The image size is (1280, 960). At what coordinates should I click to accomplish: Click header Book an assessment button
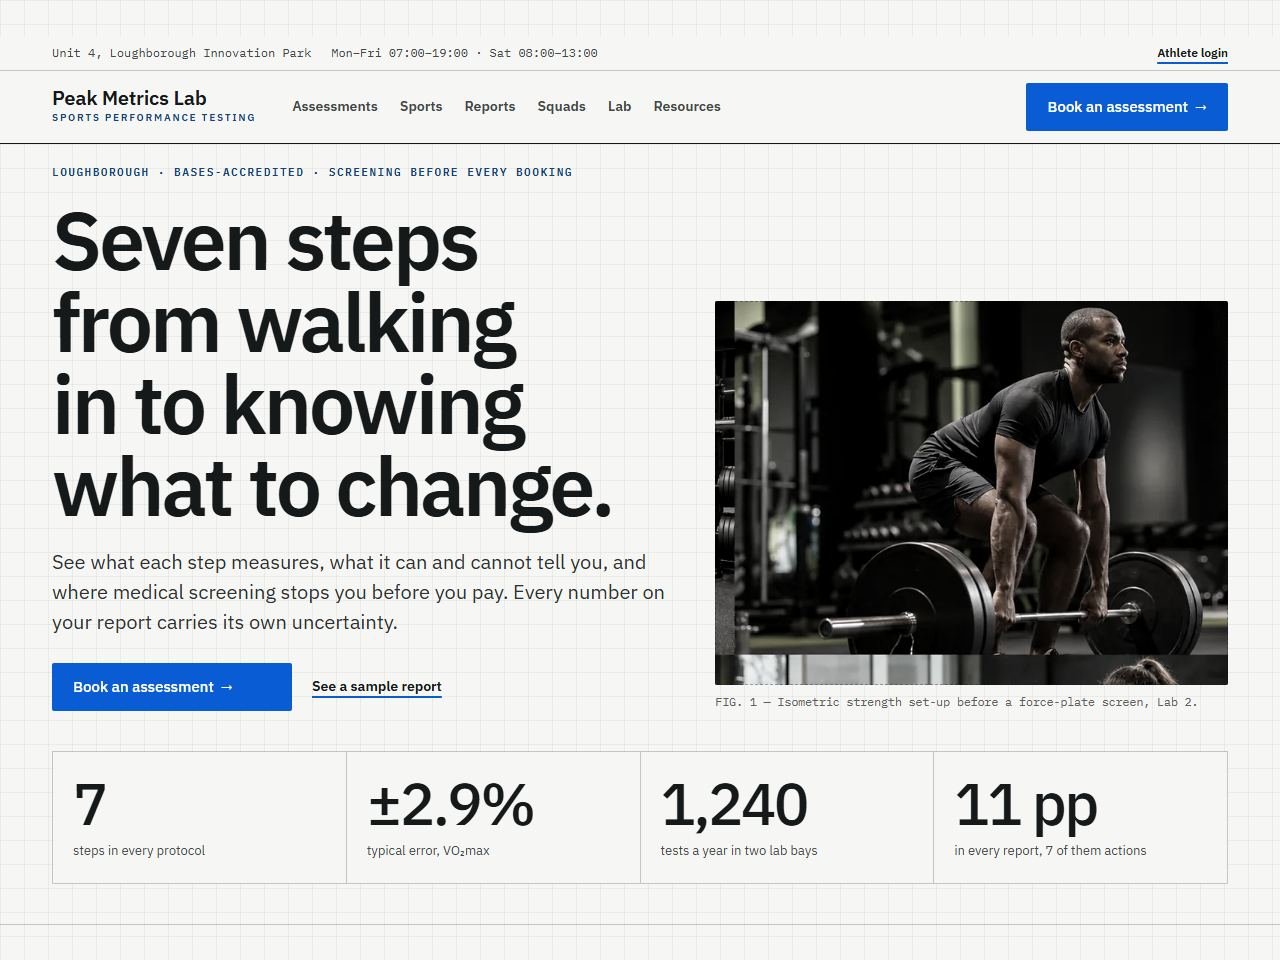coord(1127,107)
